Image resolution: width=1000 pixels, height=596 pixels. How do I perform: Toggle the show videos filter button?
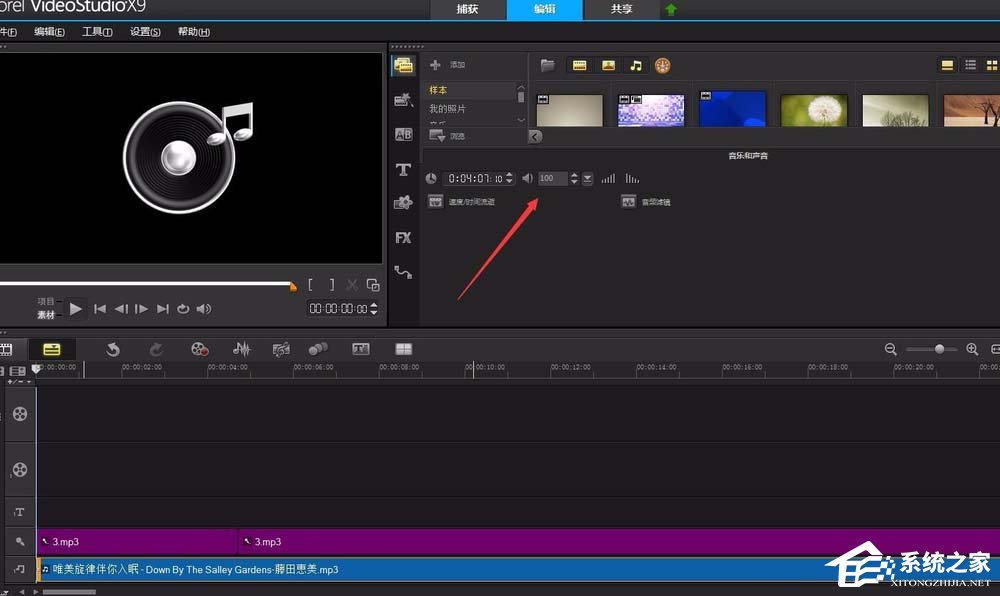coord(579,66)
